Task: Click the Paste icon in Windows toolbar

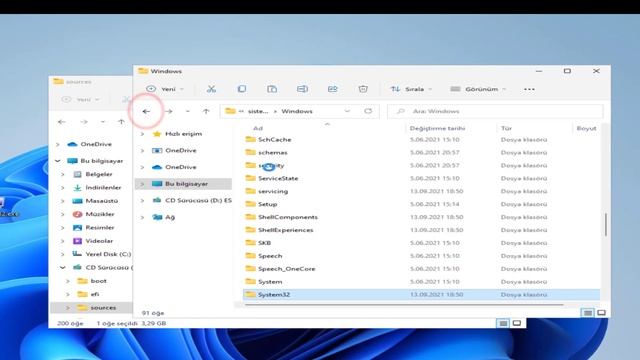Action: point(272,89)
